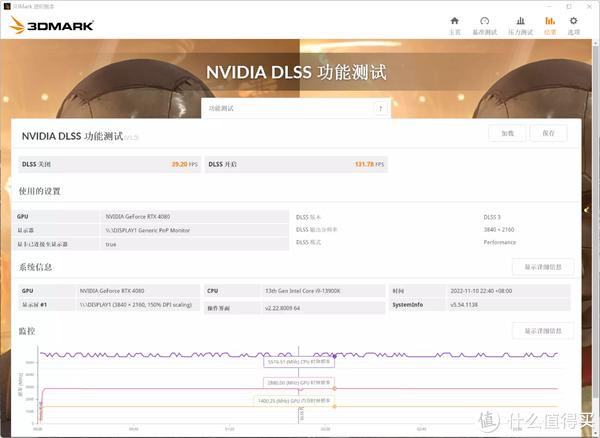This screenshot has width=600, height=438.
Task: Click the DLSS 3 version value
Action: point(492,217)
